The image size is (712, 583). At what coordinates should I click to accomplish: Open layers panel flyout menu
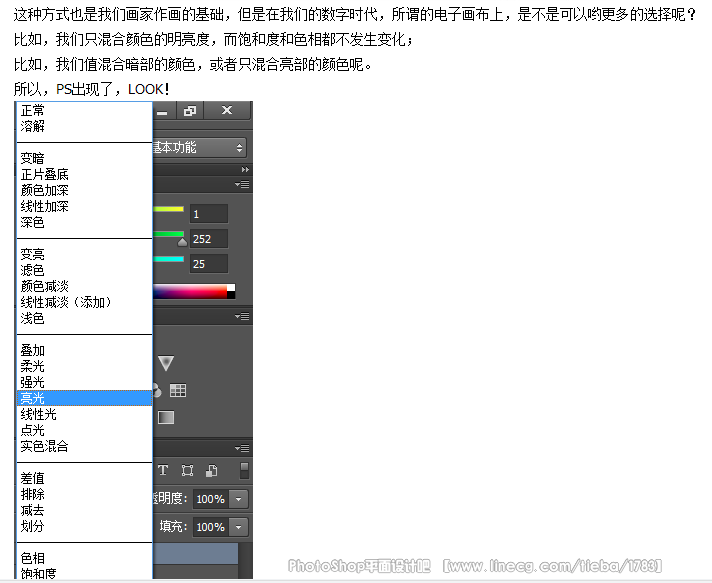pyautogui.click(x=242, y=448)
